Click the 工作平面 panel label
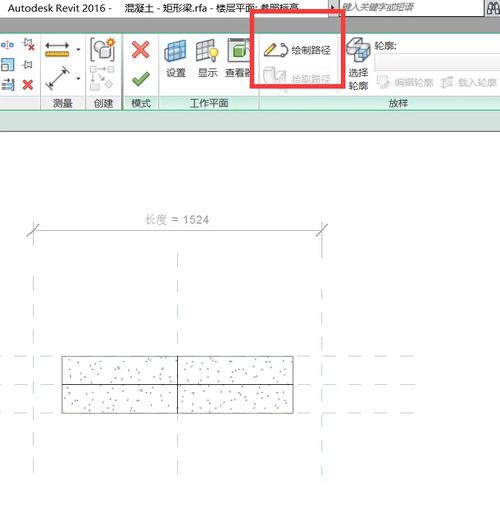 pyautogui.click(x=209, y=103)
